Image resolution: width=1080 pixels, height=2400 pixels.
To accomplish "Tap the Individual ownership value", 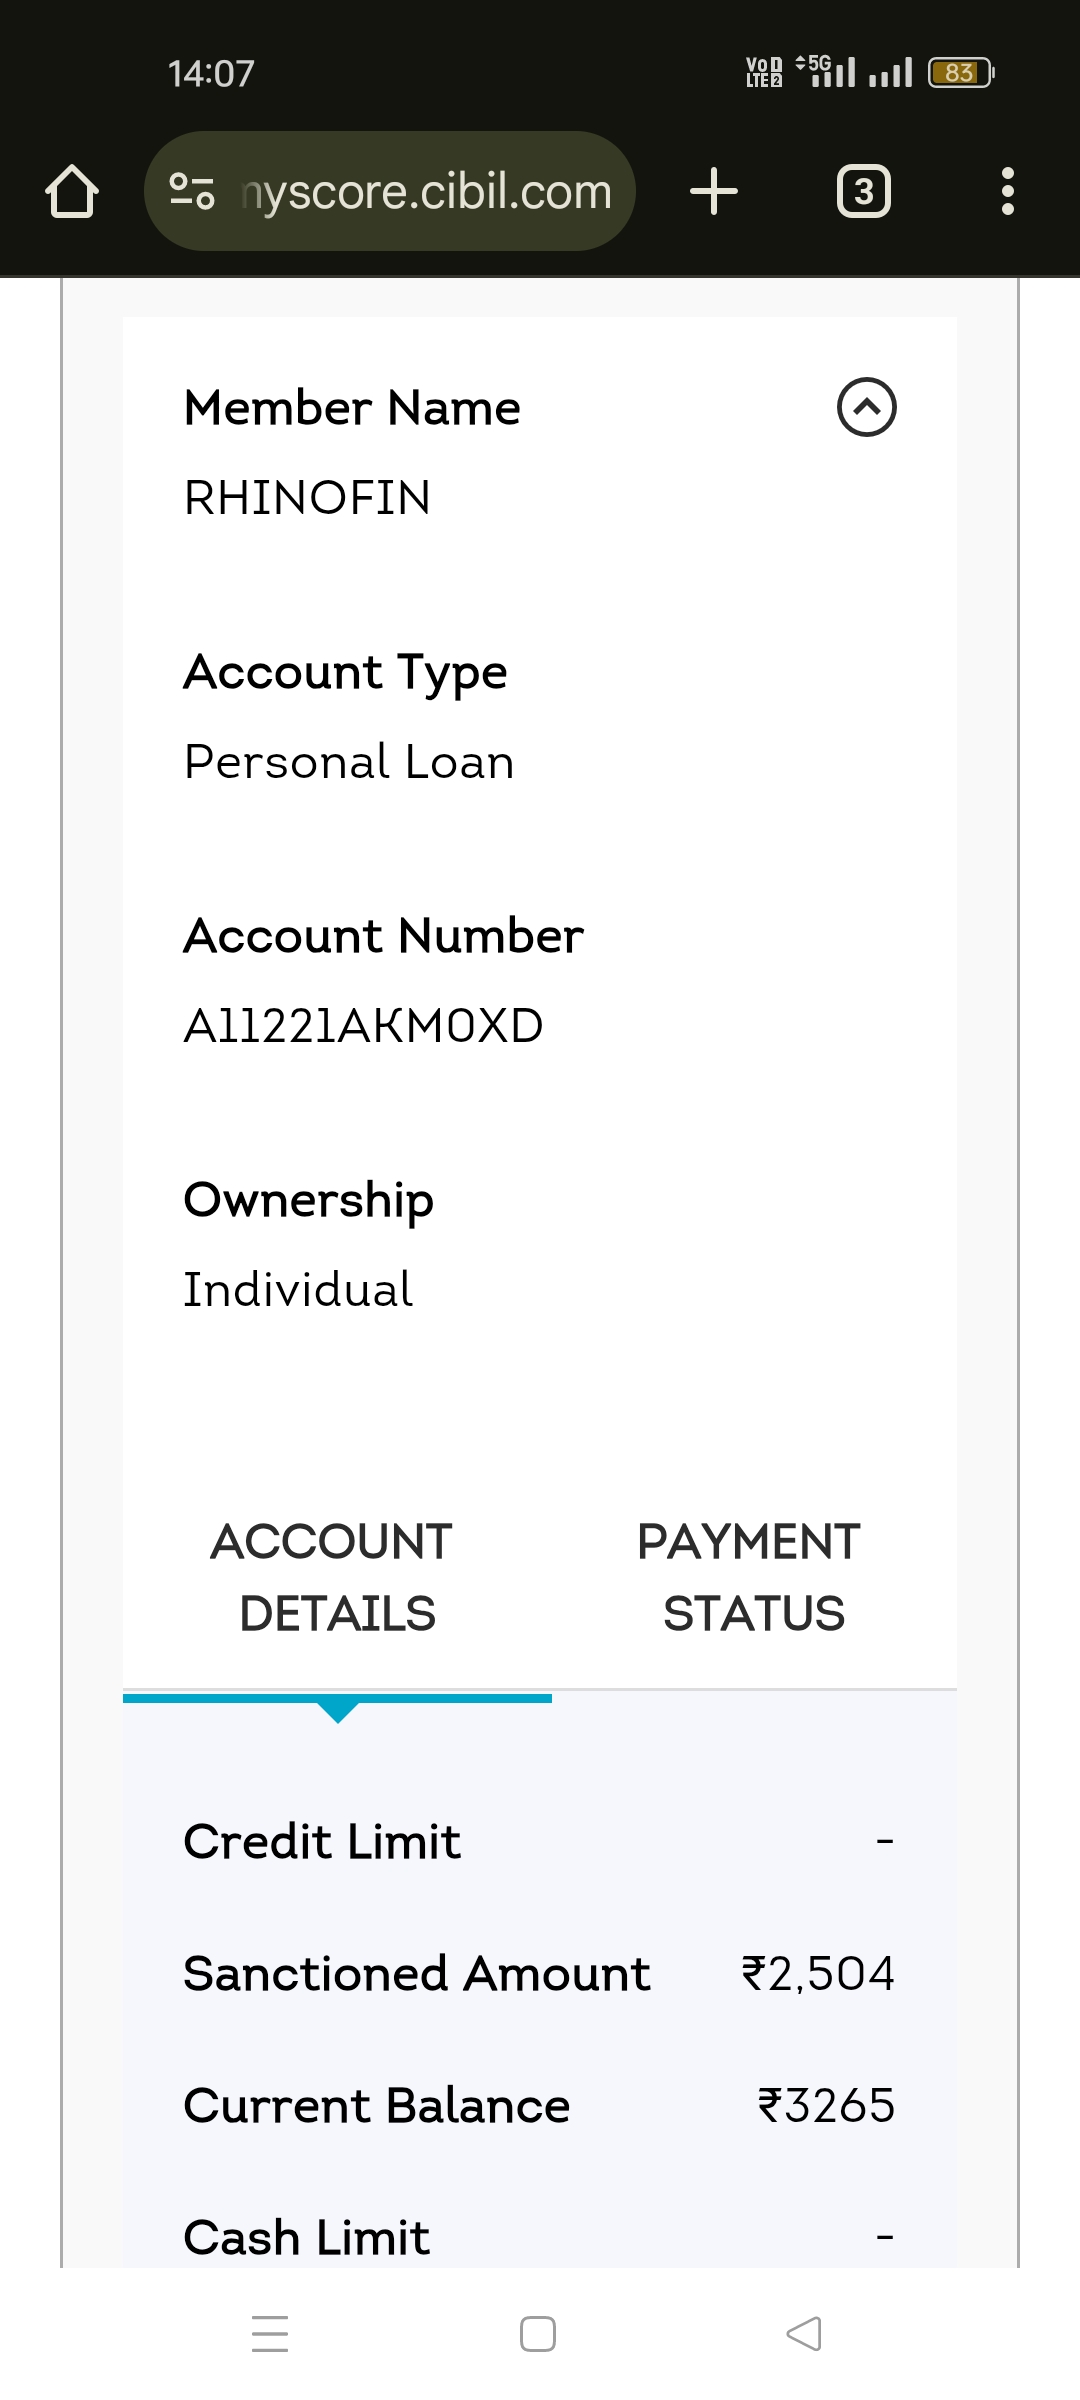I will [298, 1290].
